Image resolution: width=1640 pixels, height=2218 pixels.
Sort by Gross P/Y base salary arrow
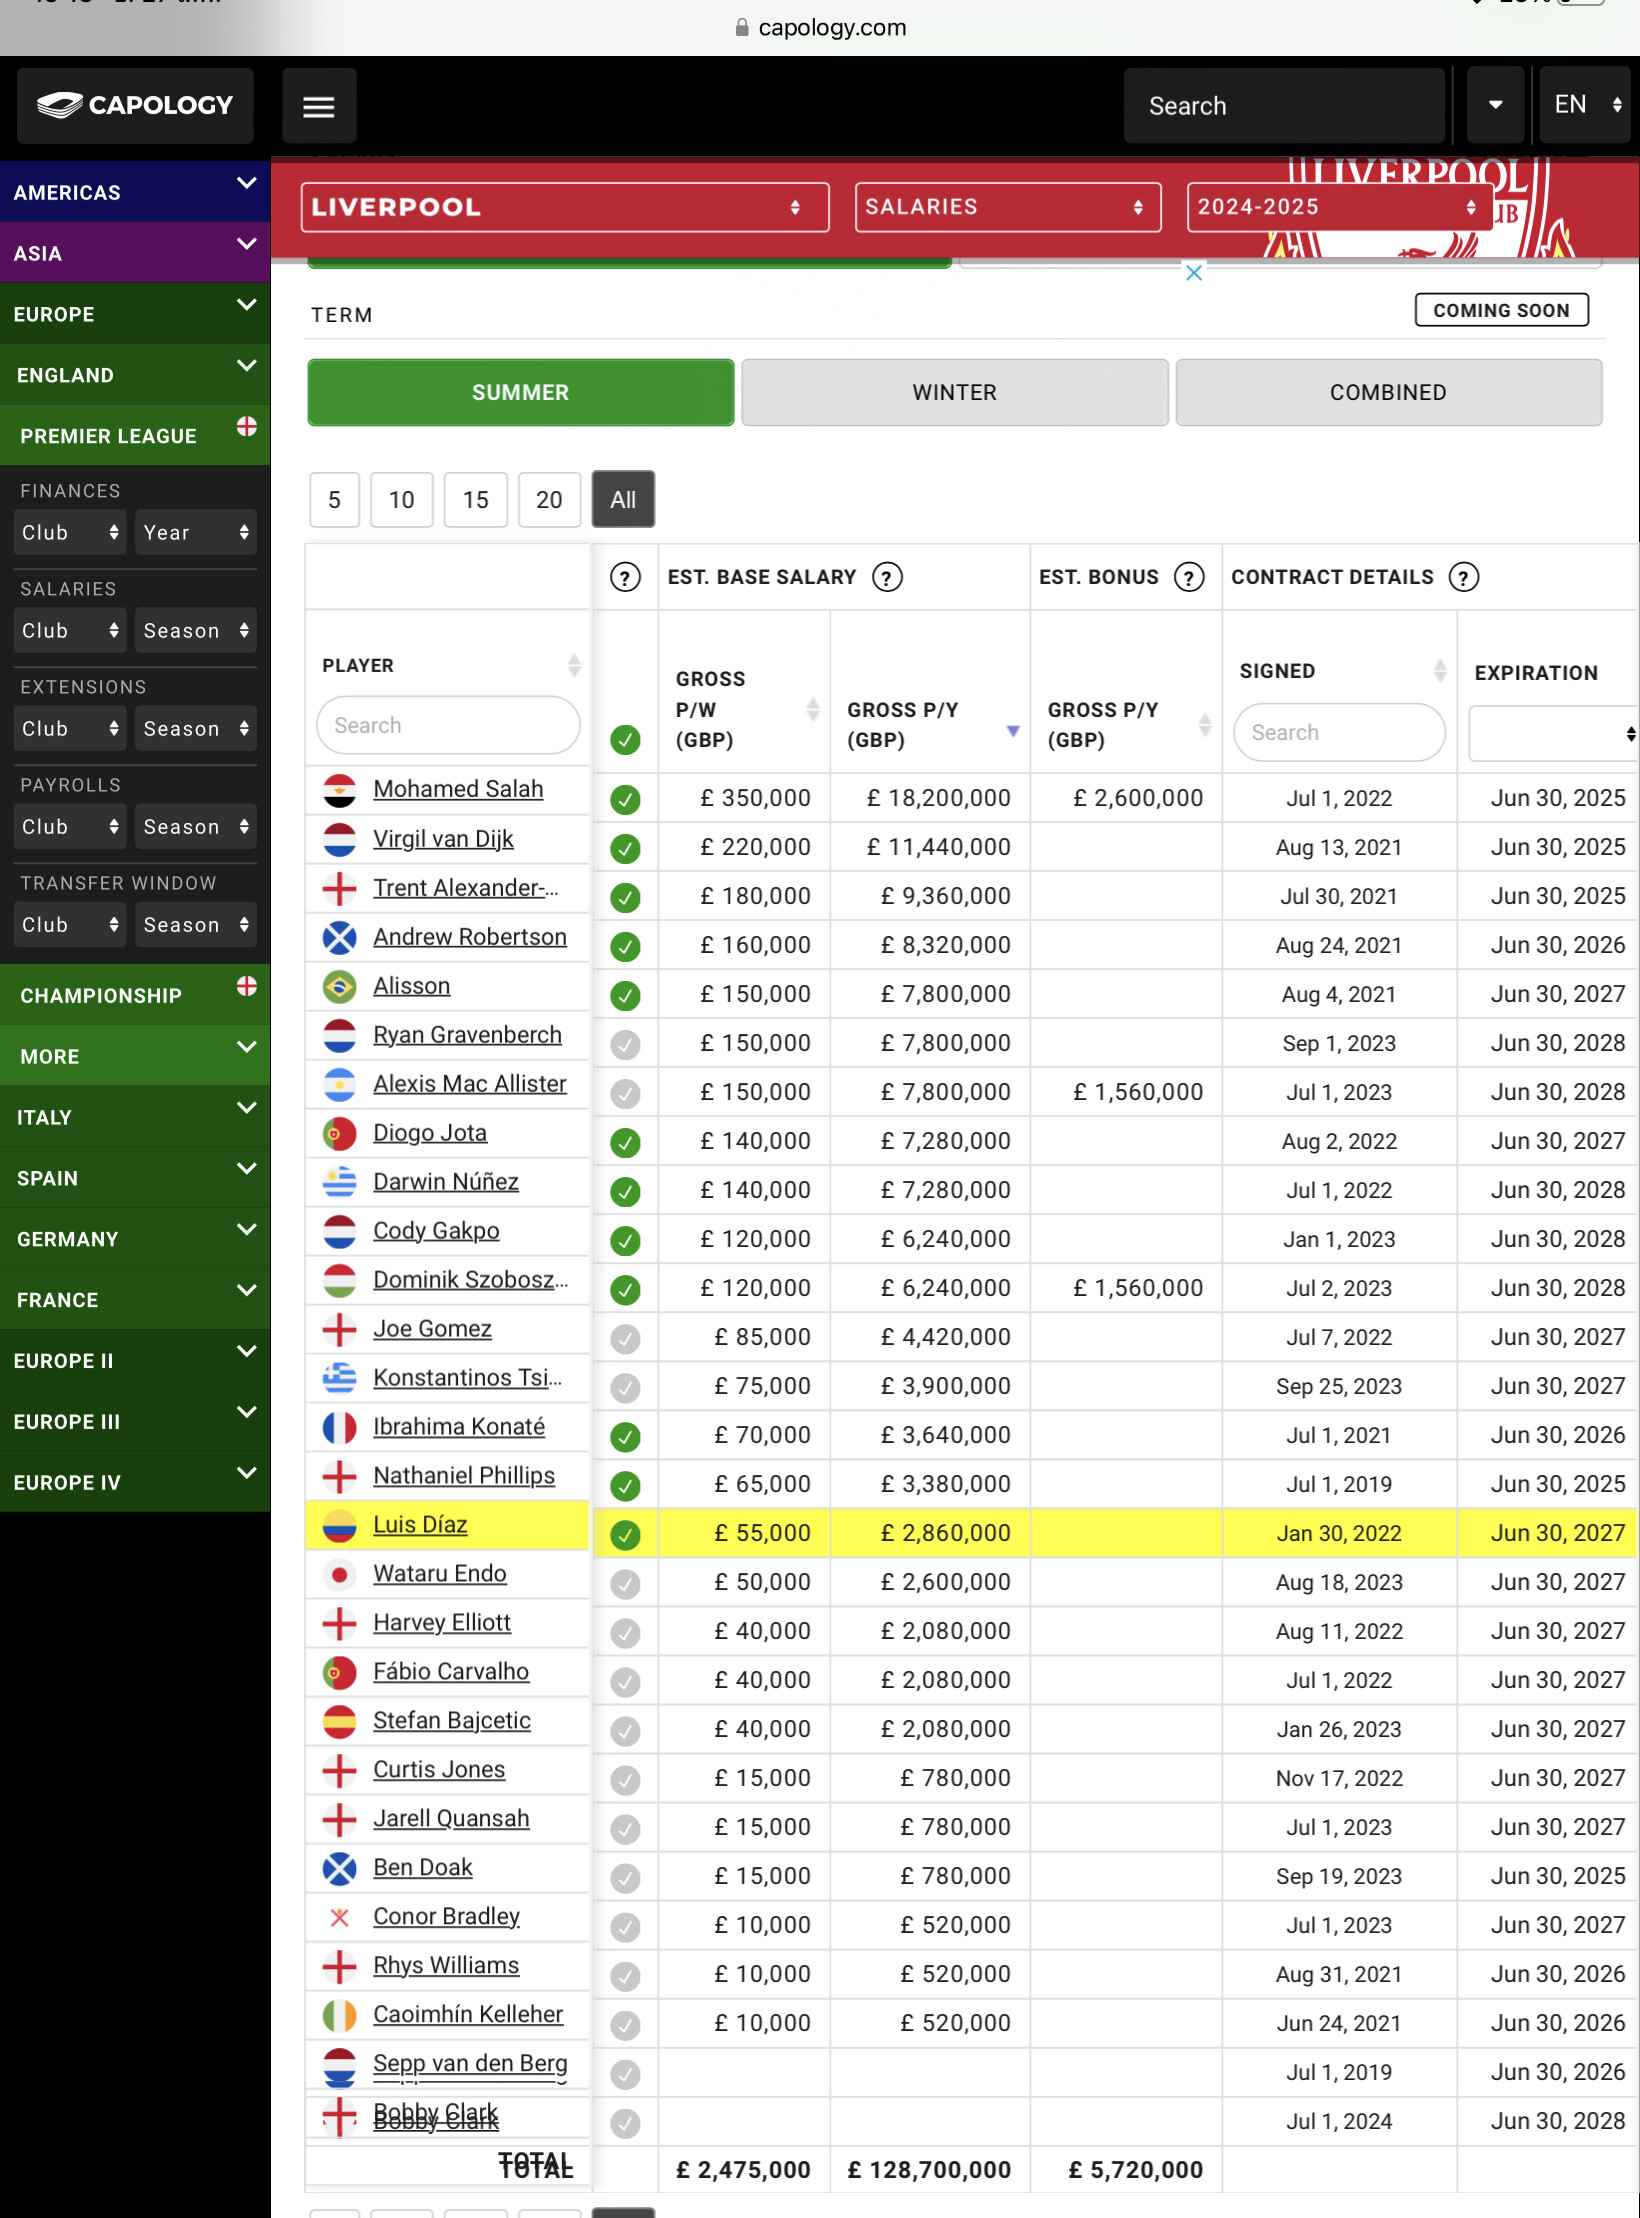coord(1013,731)
